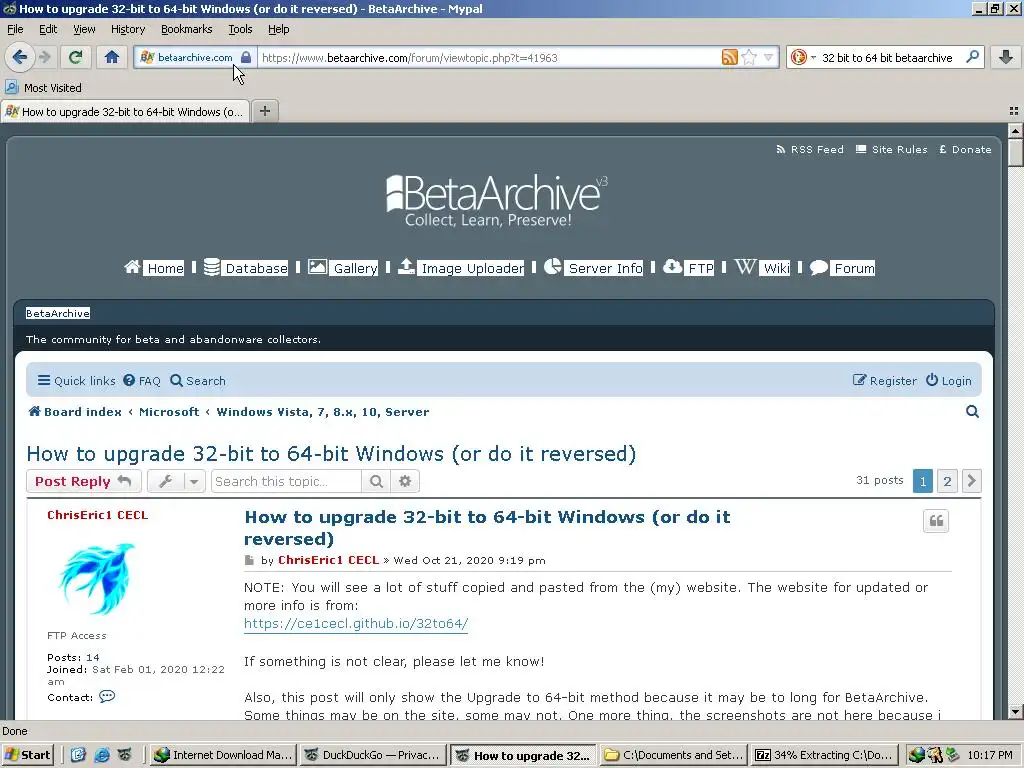Open C:\Documents and Settings taskbar folder
Screen dimensions: 1024x768
coord(674,755)
